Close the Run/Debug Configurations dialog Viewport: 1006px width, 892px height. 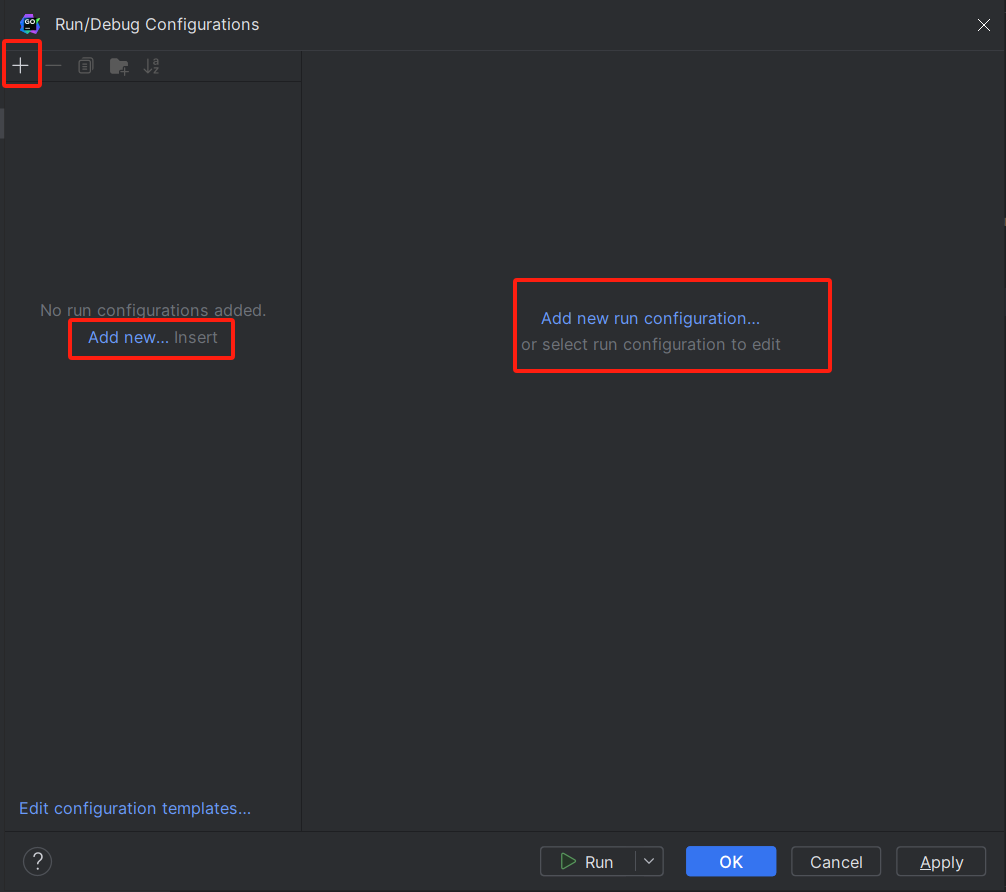click(983, 25)
